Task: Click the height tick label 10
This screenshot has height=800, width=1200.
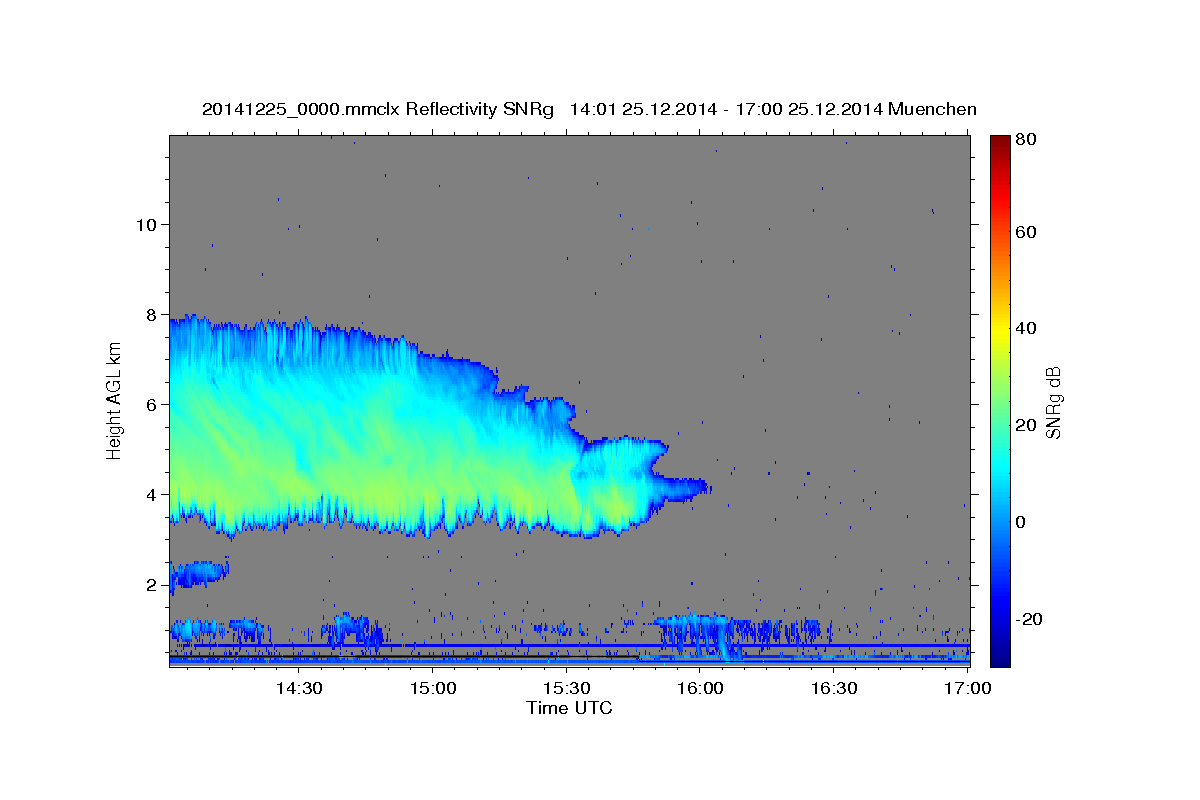Action: (146, 224)
